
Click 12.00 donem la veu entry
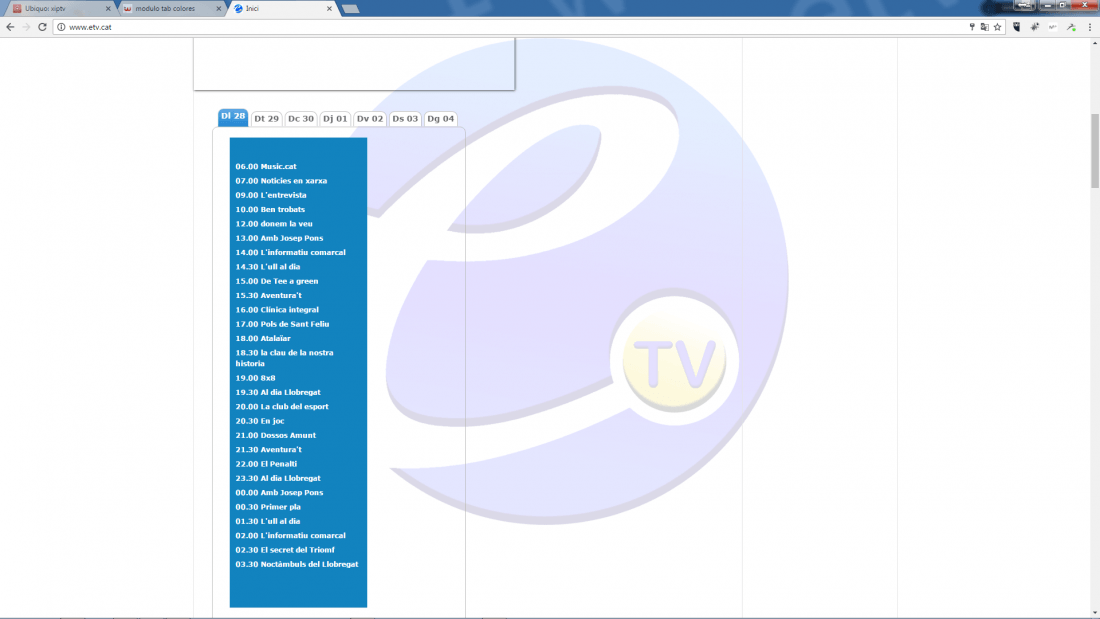pyautogui.click(x=274, y=224)
